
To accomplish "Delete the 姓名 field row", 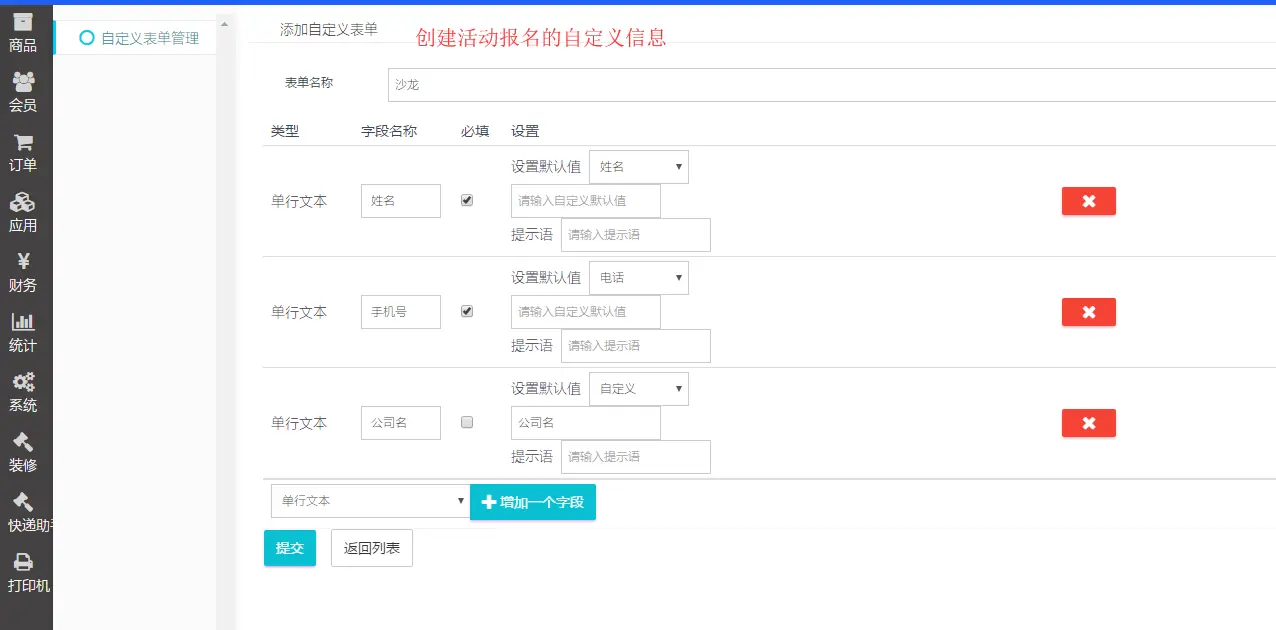I will tap(1088, 200).
